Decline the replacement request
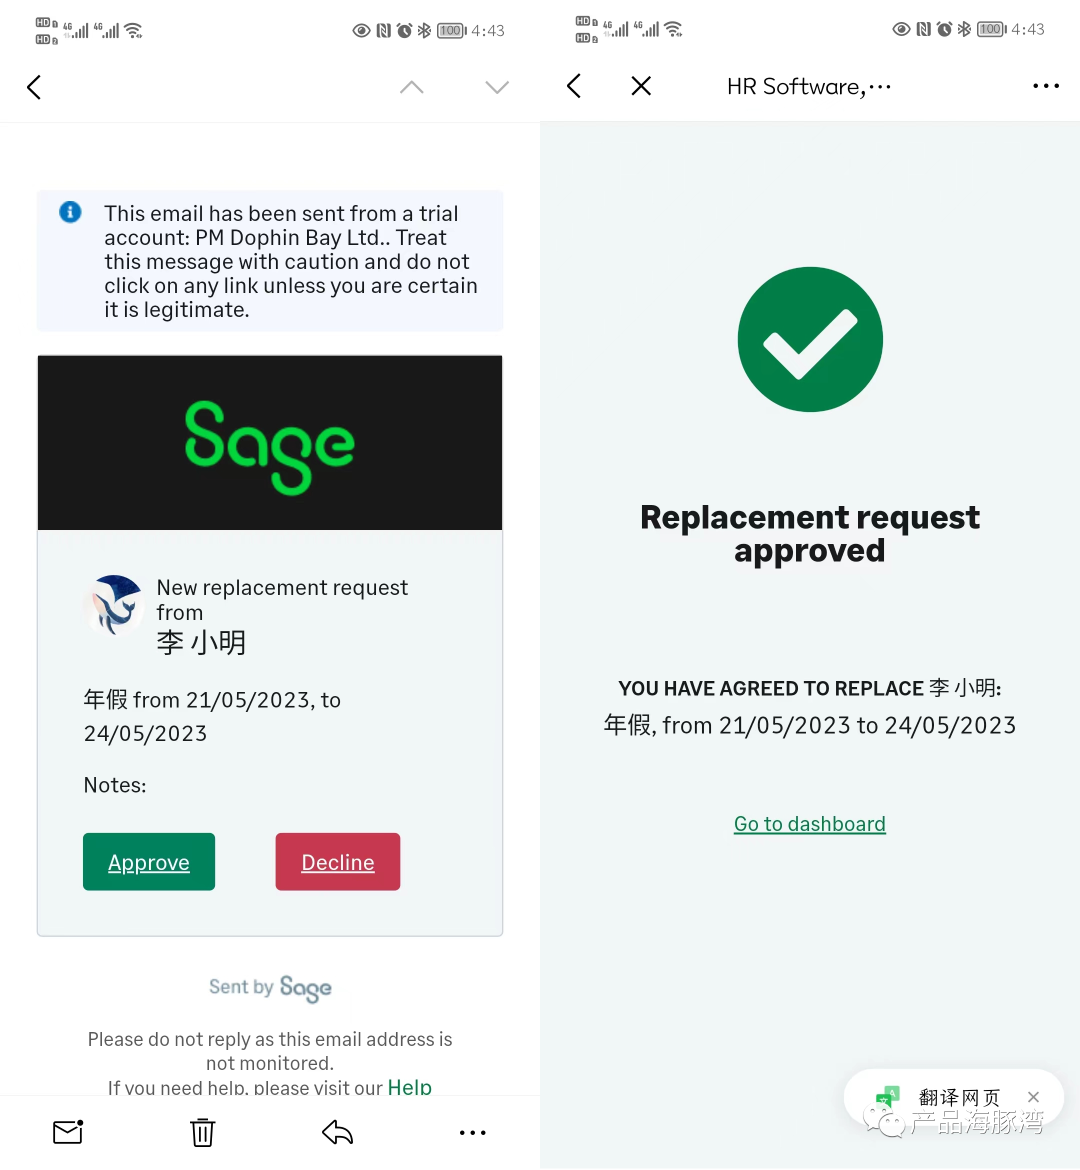The height and width of the screenshot is (1170, 1080). click(x=337, y=862)
